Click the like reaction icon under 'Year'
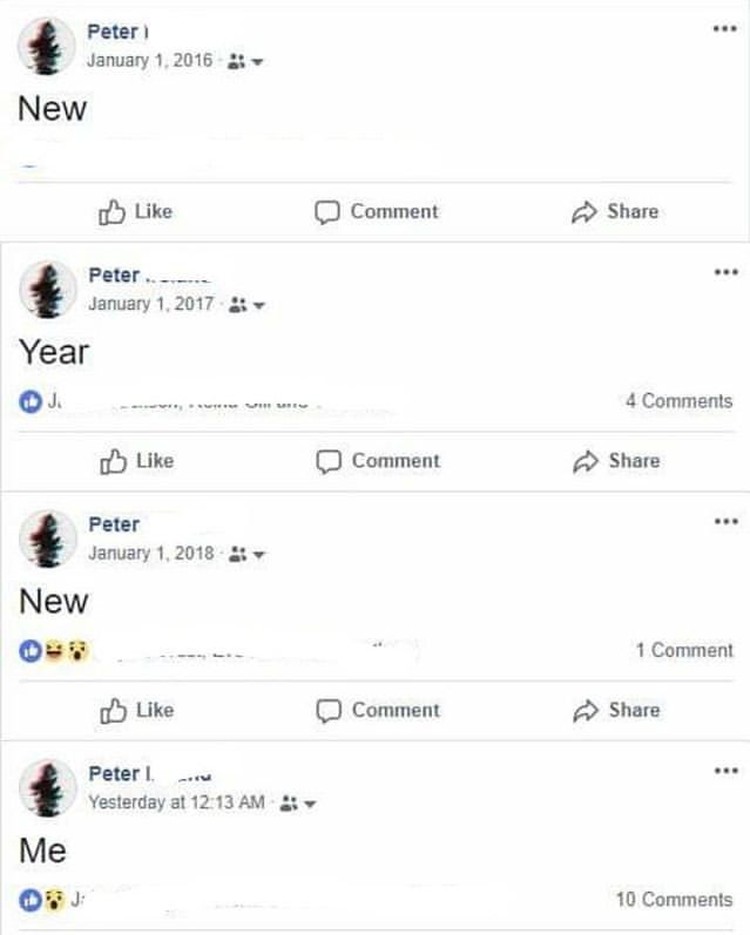This screenshot has height=935, width=750. click(30, 401)
